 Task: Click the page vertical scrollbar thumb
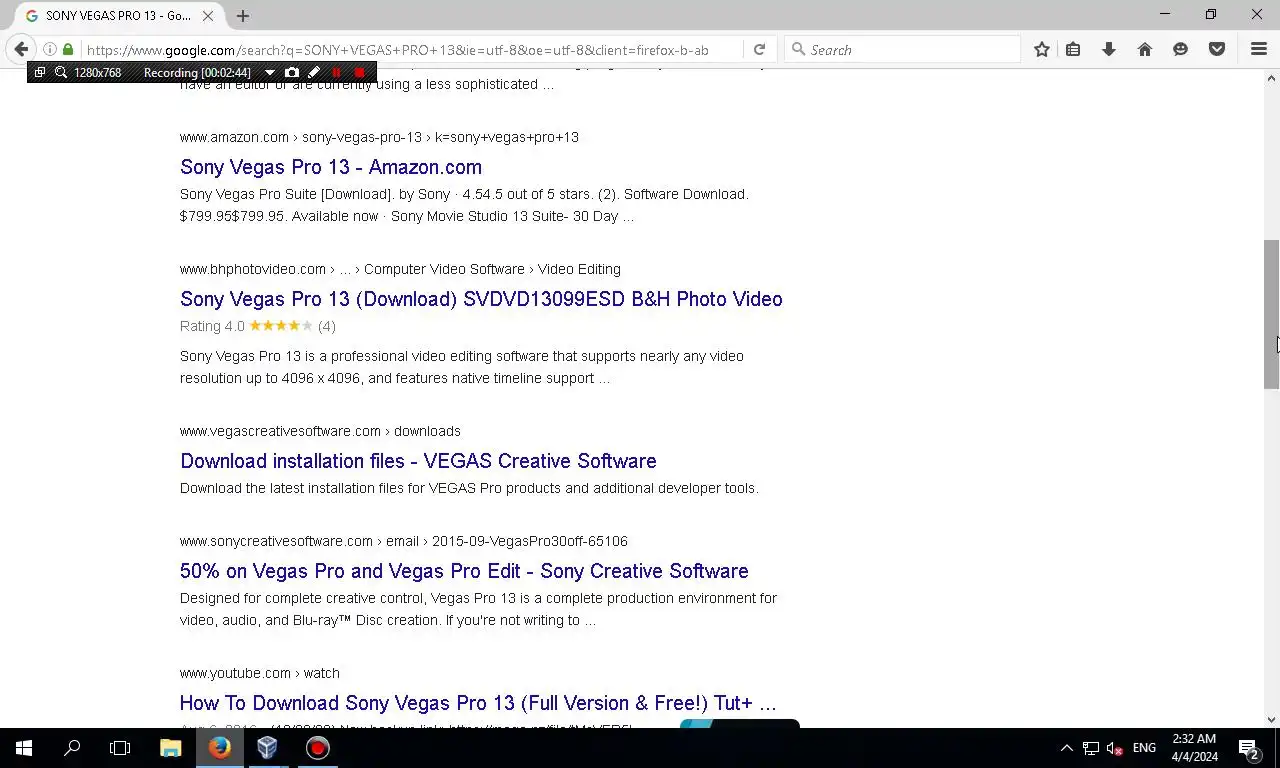pos(1271,314)
